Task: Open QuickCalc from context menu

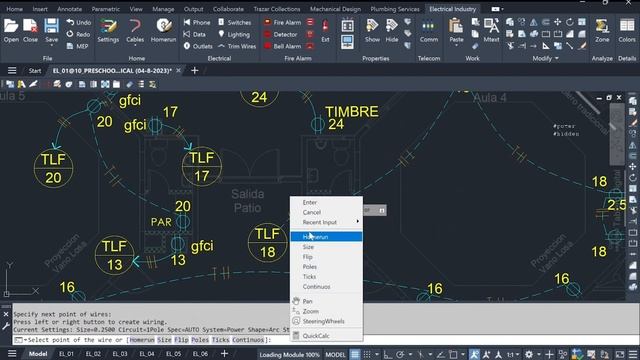Action: pyautogui.click(x=326, y=336)
